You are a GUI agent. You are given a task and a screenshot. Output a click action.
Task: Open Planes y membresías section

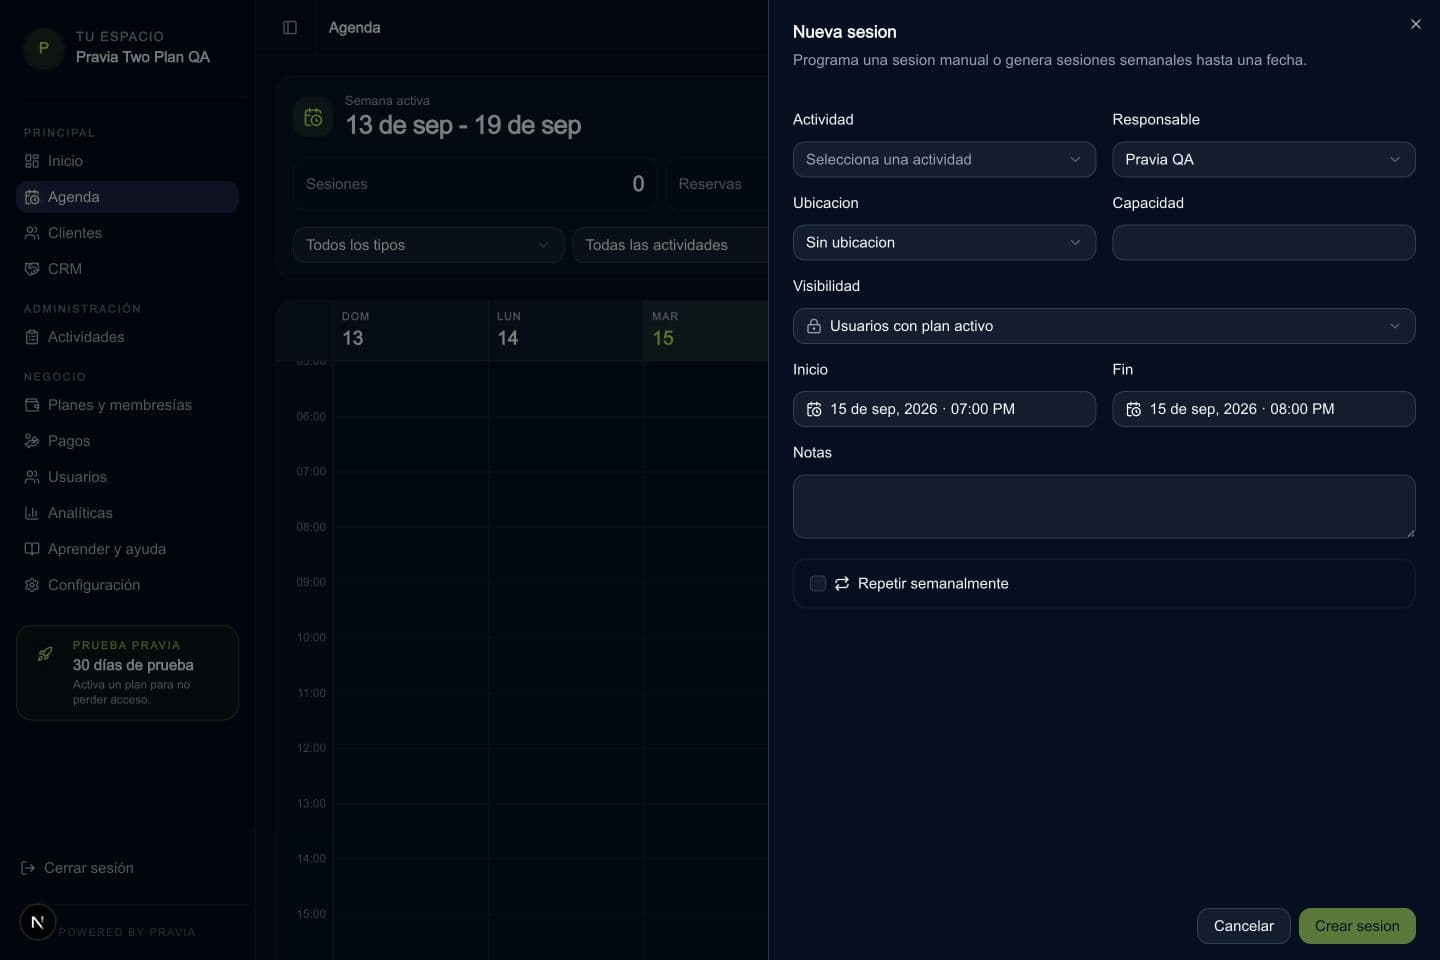(x=127, y=405)
